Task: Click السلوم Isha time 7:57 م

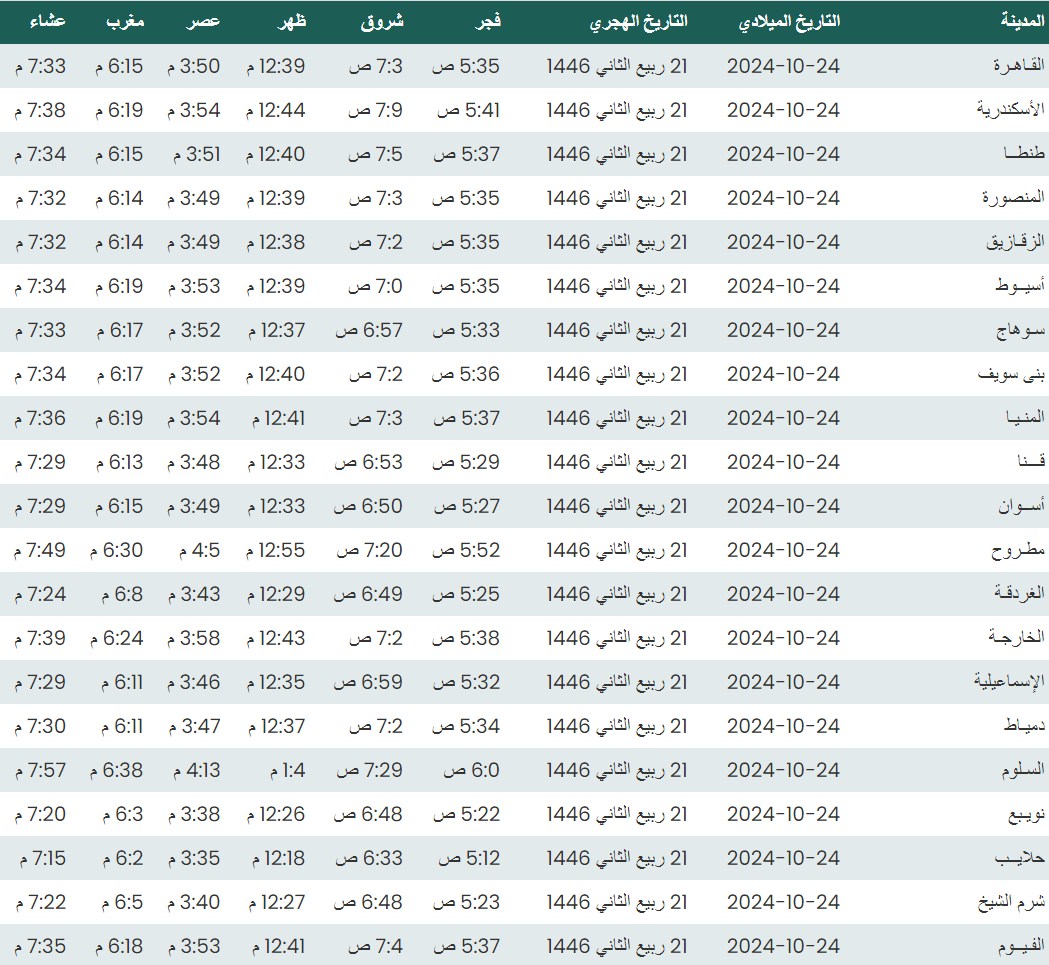Action: tap(41, 770)
